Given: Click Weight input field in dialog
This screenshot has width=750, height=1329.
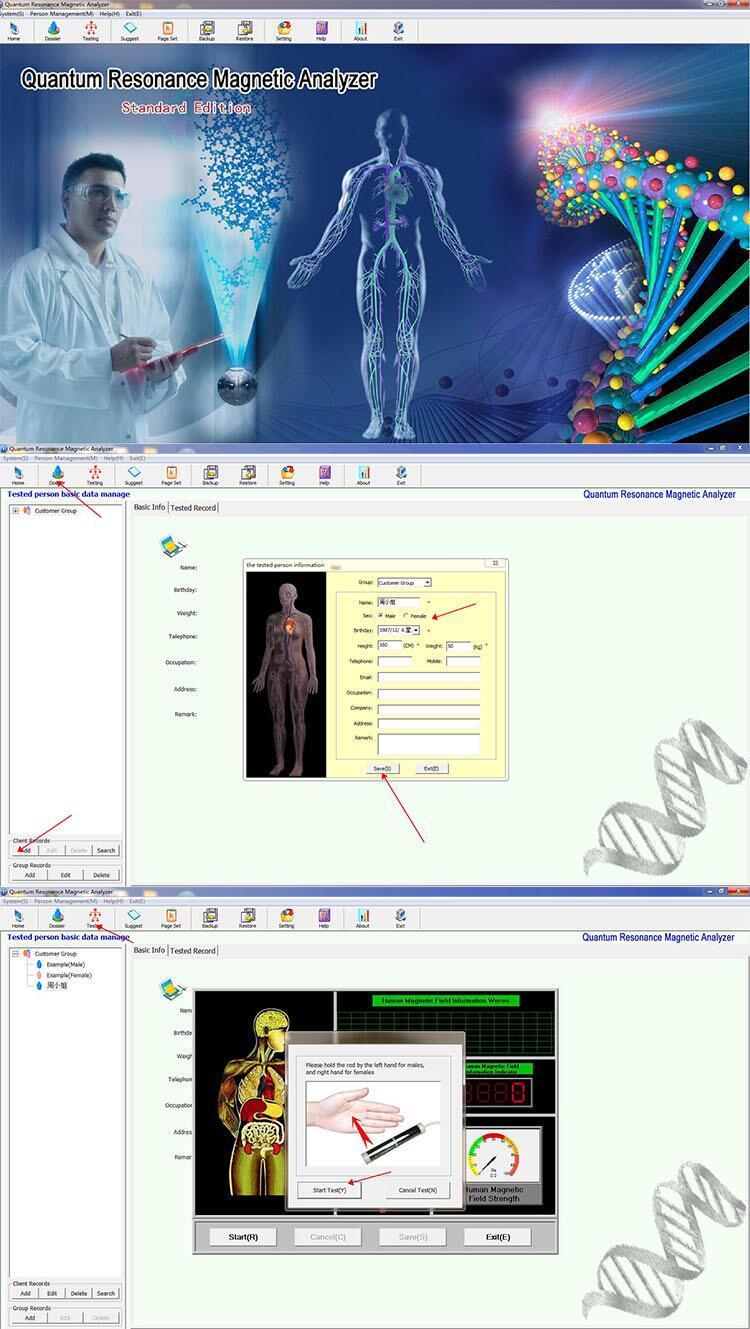Looking at the screenshot, I should [458, 646].
